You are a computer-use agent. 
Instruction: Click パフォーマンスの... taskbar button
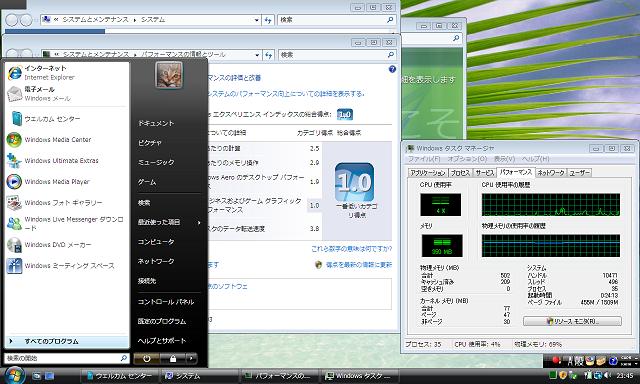pos(279,376)
